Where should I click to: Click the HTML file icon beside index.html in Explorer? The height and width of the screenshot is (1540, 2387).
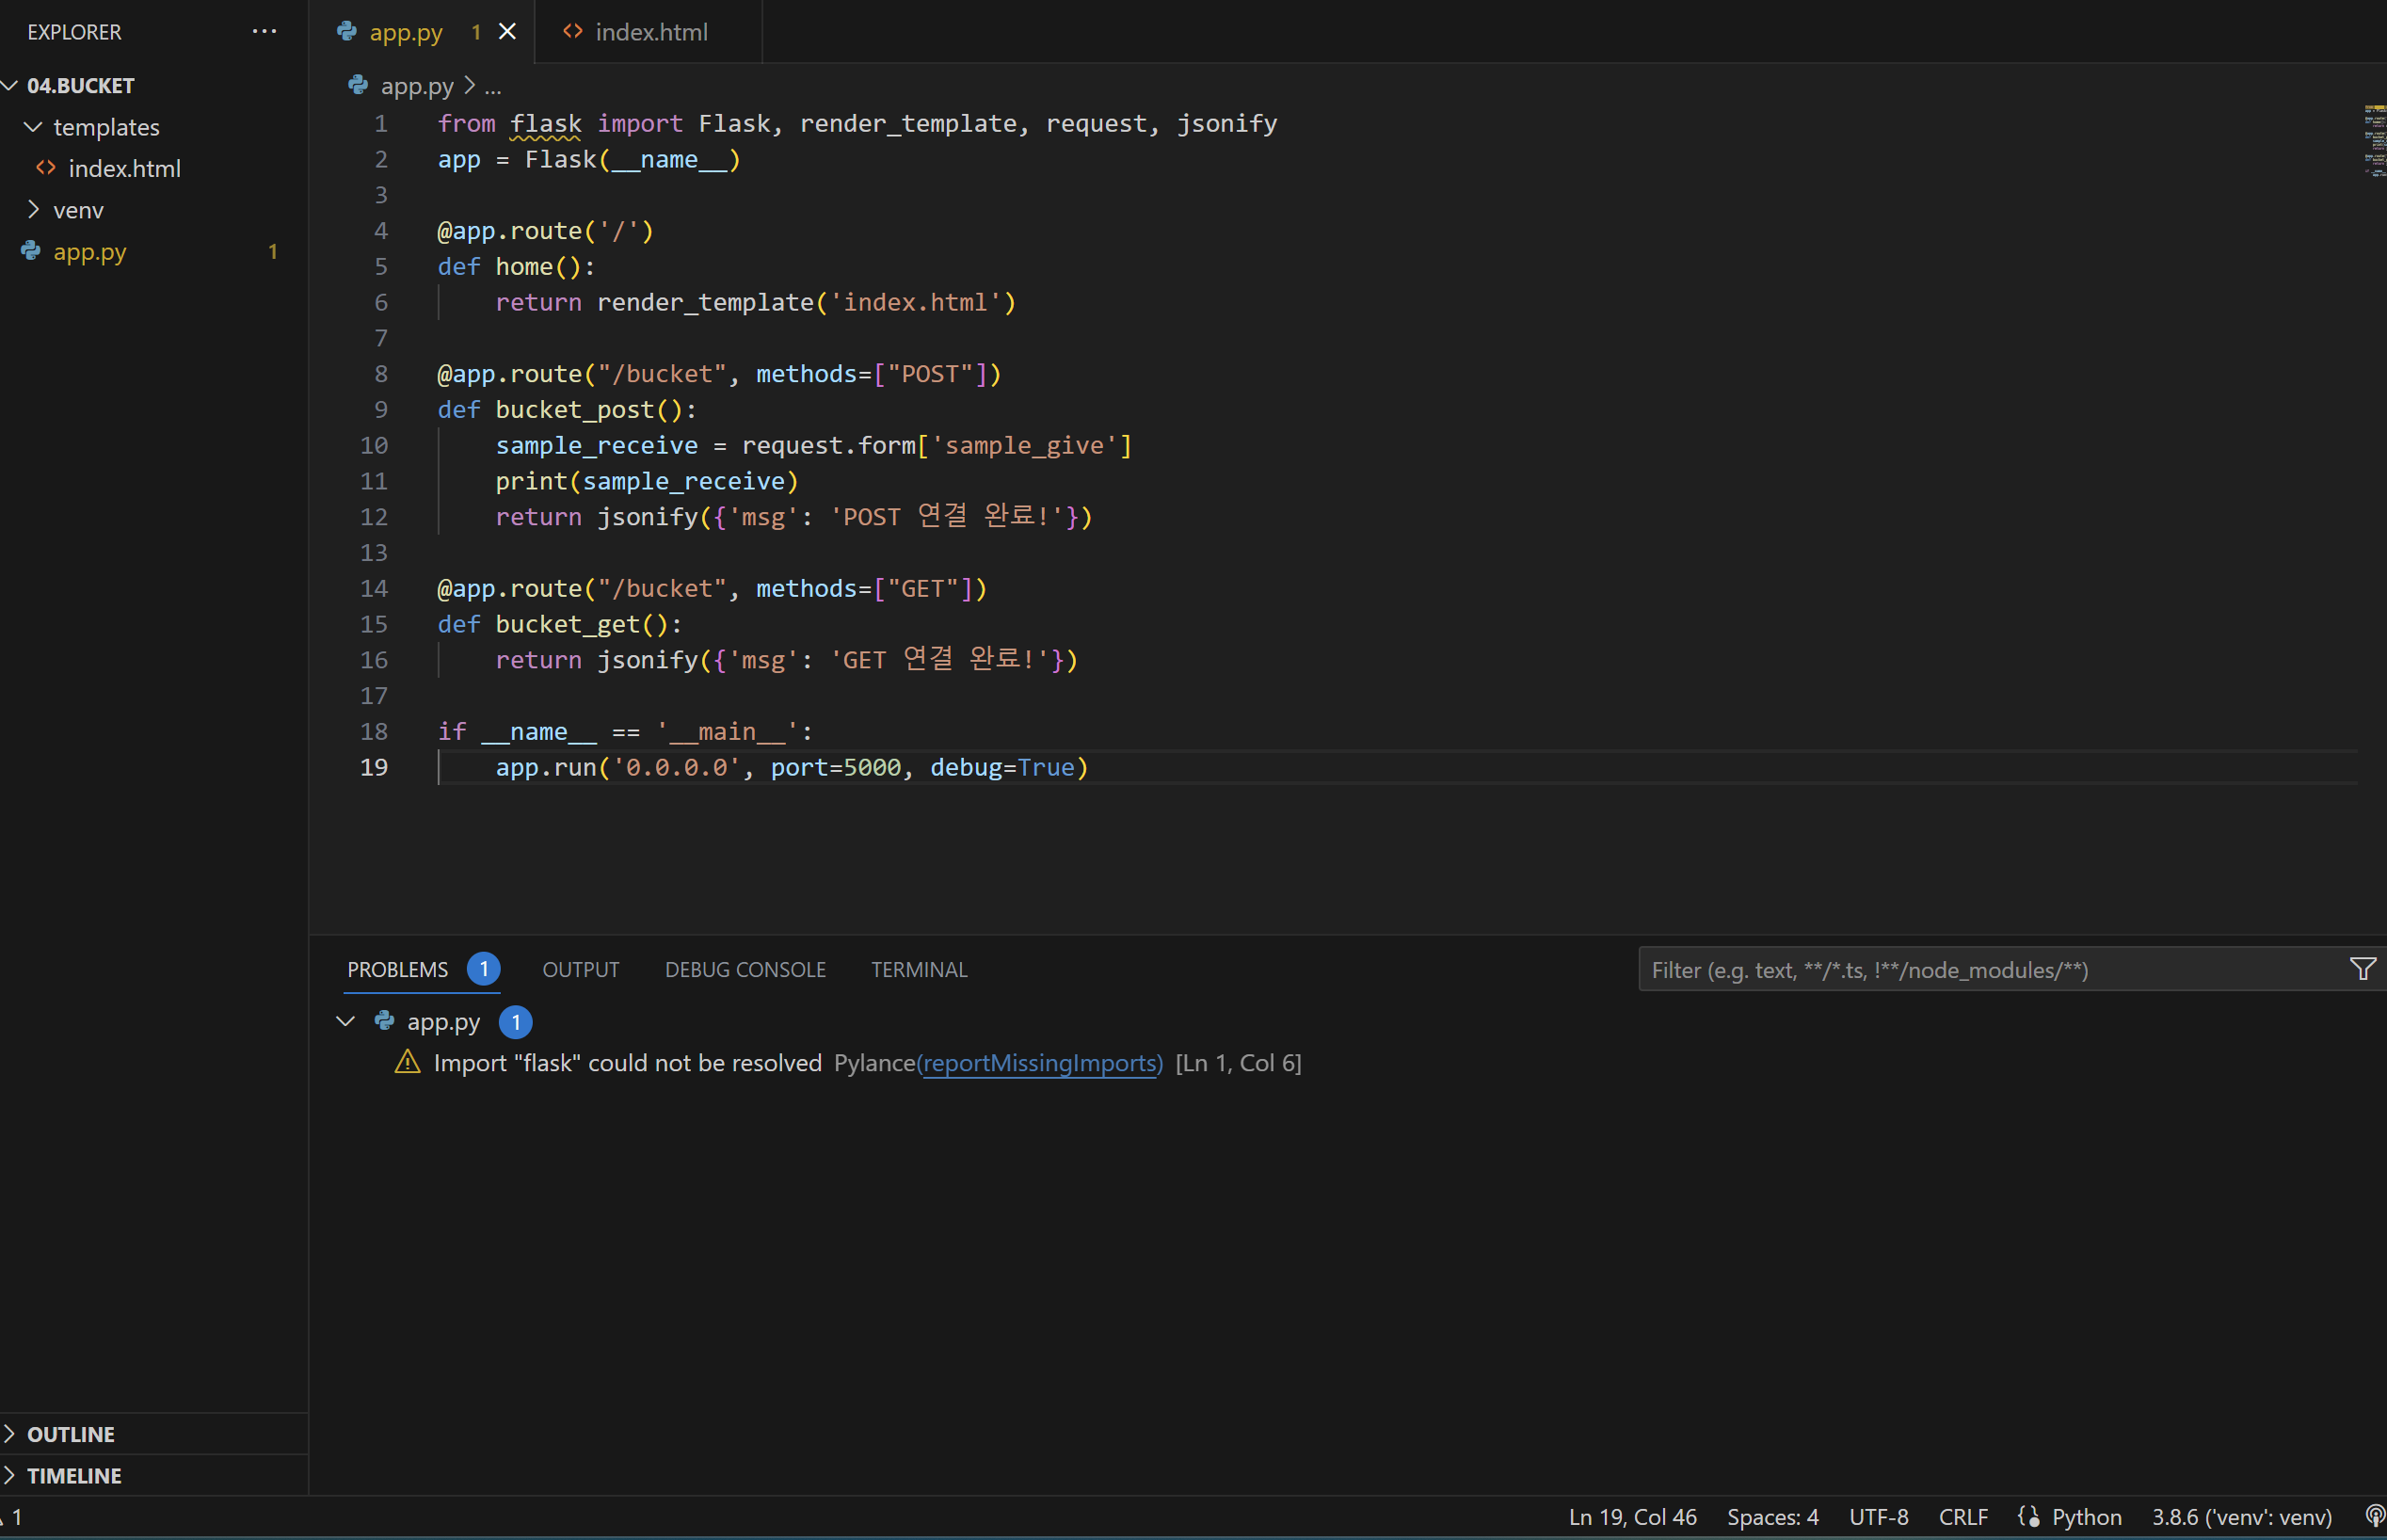(46, 168)
